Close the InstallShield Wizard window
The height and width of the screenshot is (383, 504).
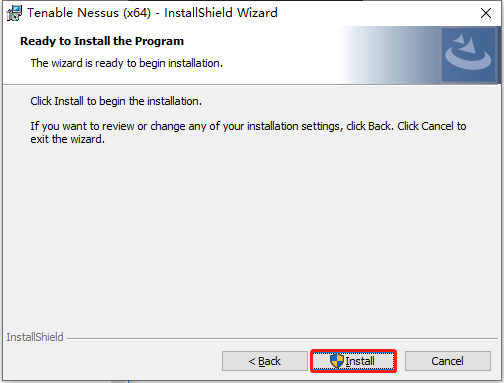486,13
